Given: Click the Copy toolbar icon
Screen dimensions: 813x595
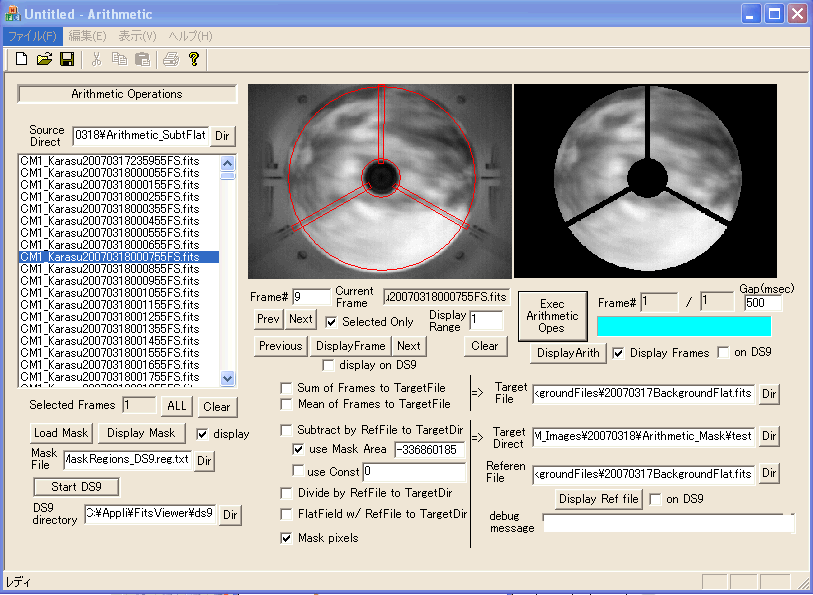Looking at the screenshot, I should (119, 59).
